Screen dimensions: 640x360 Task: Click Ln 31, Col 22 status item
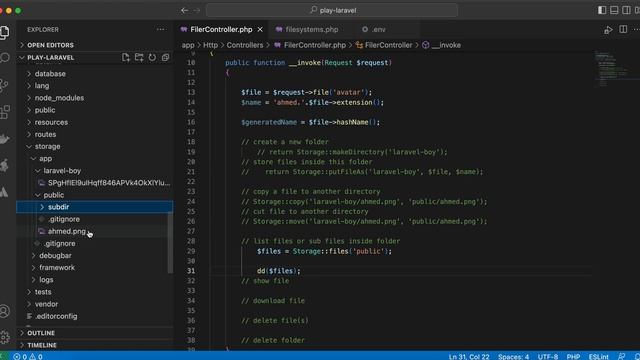pos(469,356)
